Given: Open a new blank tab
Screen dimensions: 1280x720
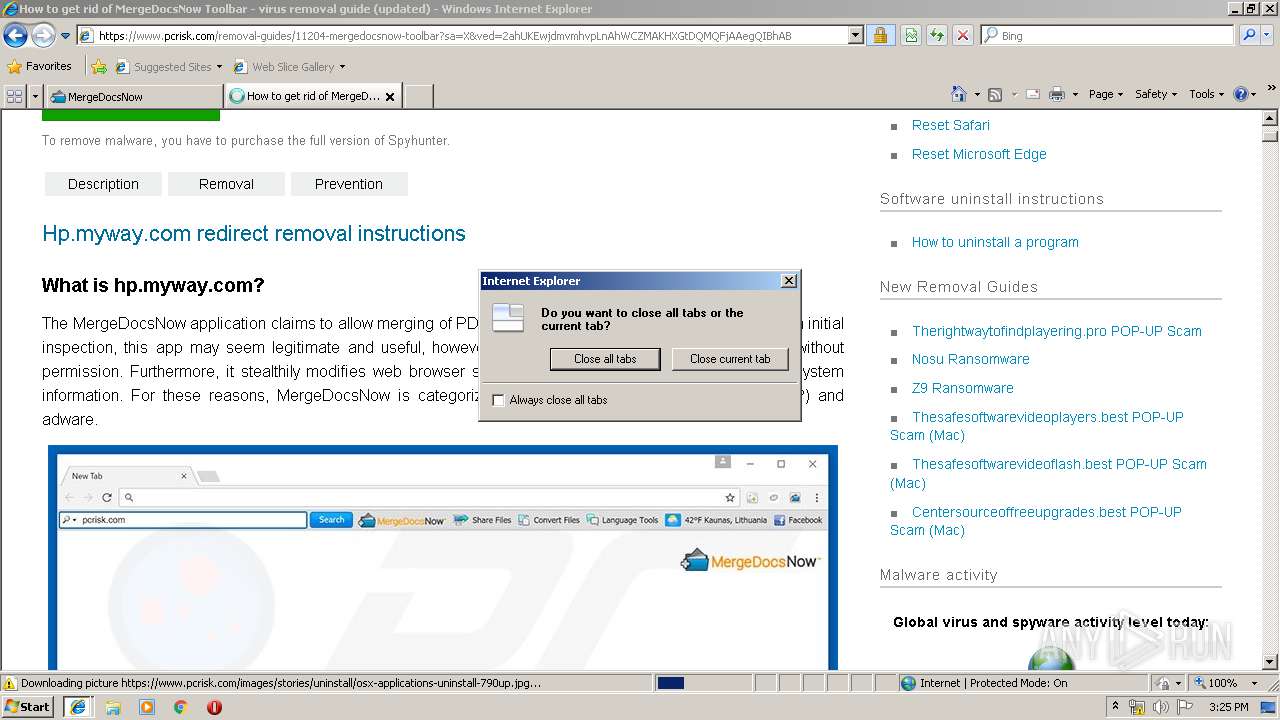Looking at the screenshot, I should pyautogui.click(x=418, y=96).
